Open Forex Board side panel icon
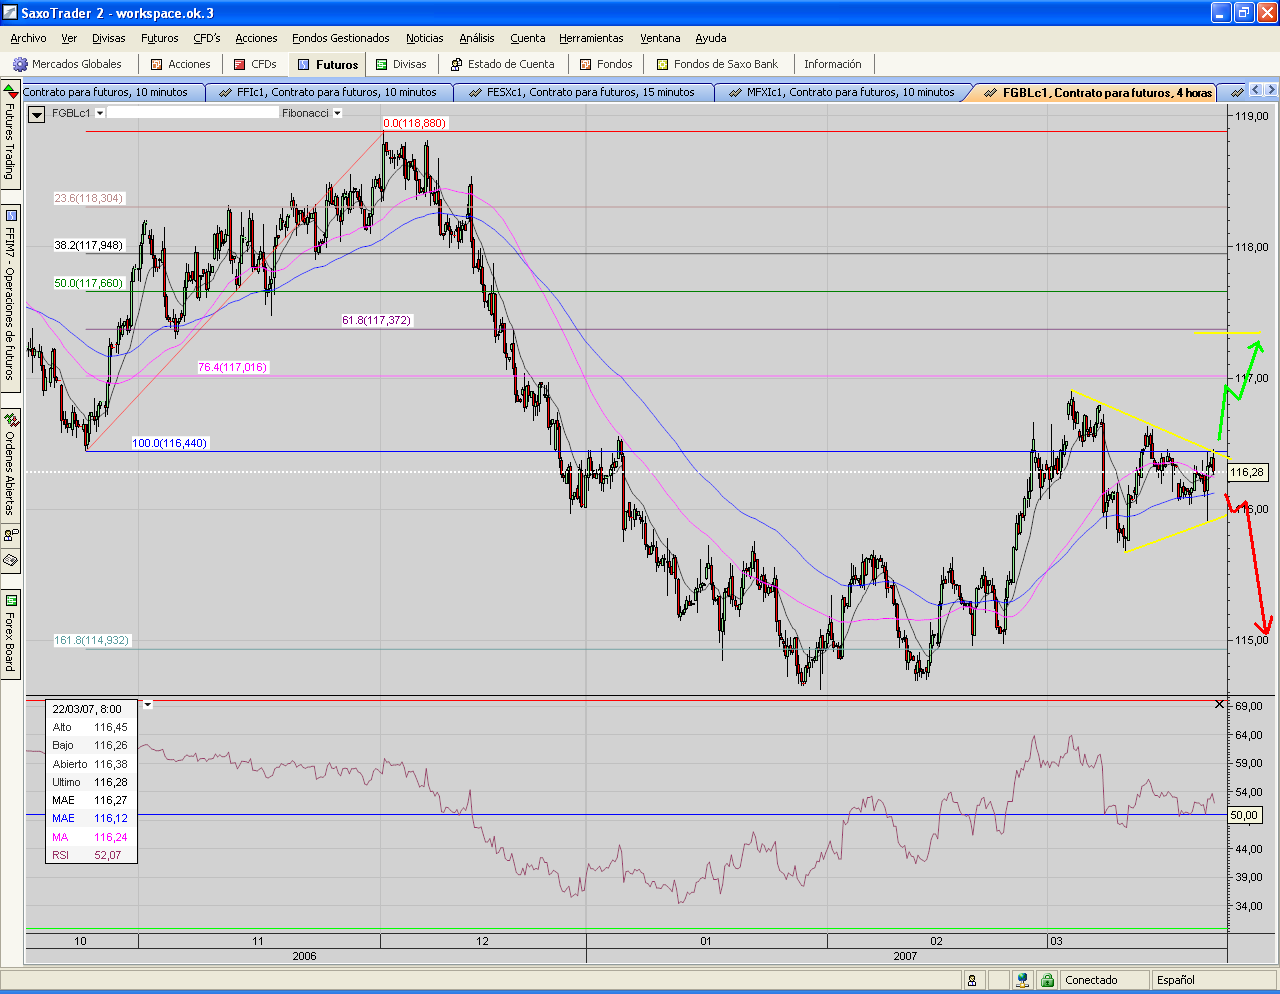 tap(11, 601)
